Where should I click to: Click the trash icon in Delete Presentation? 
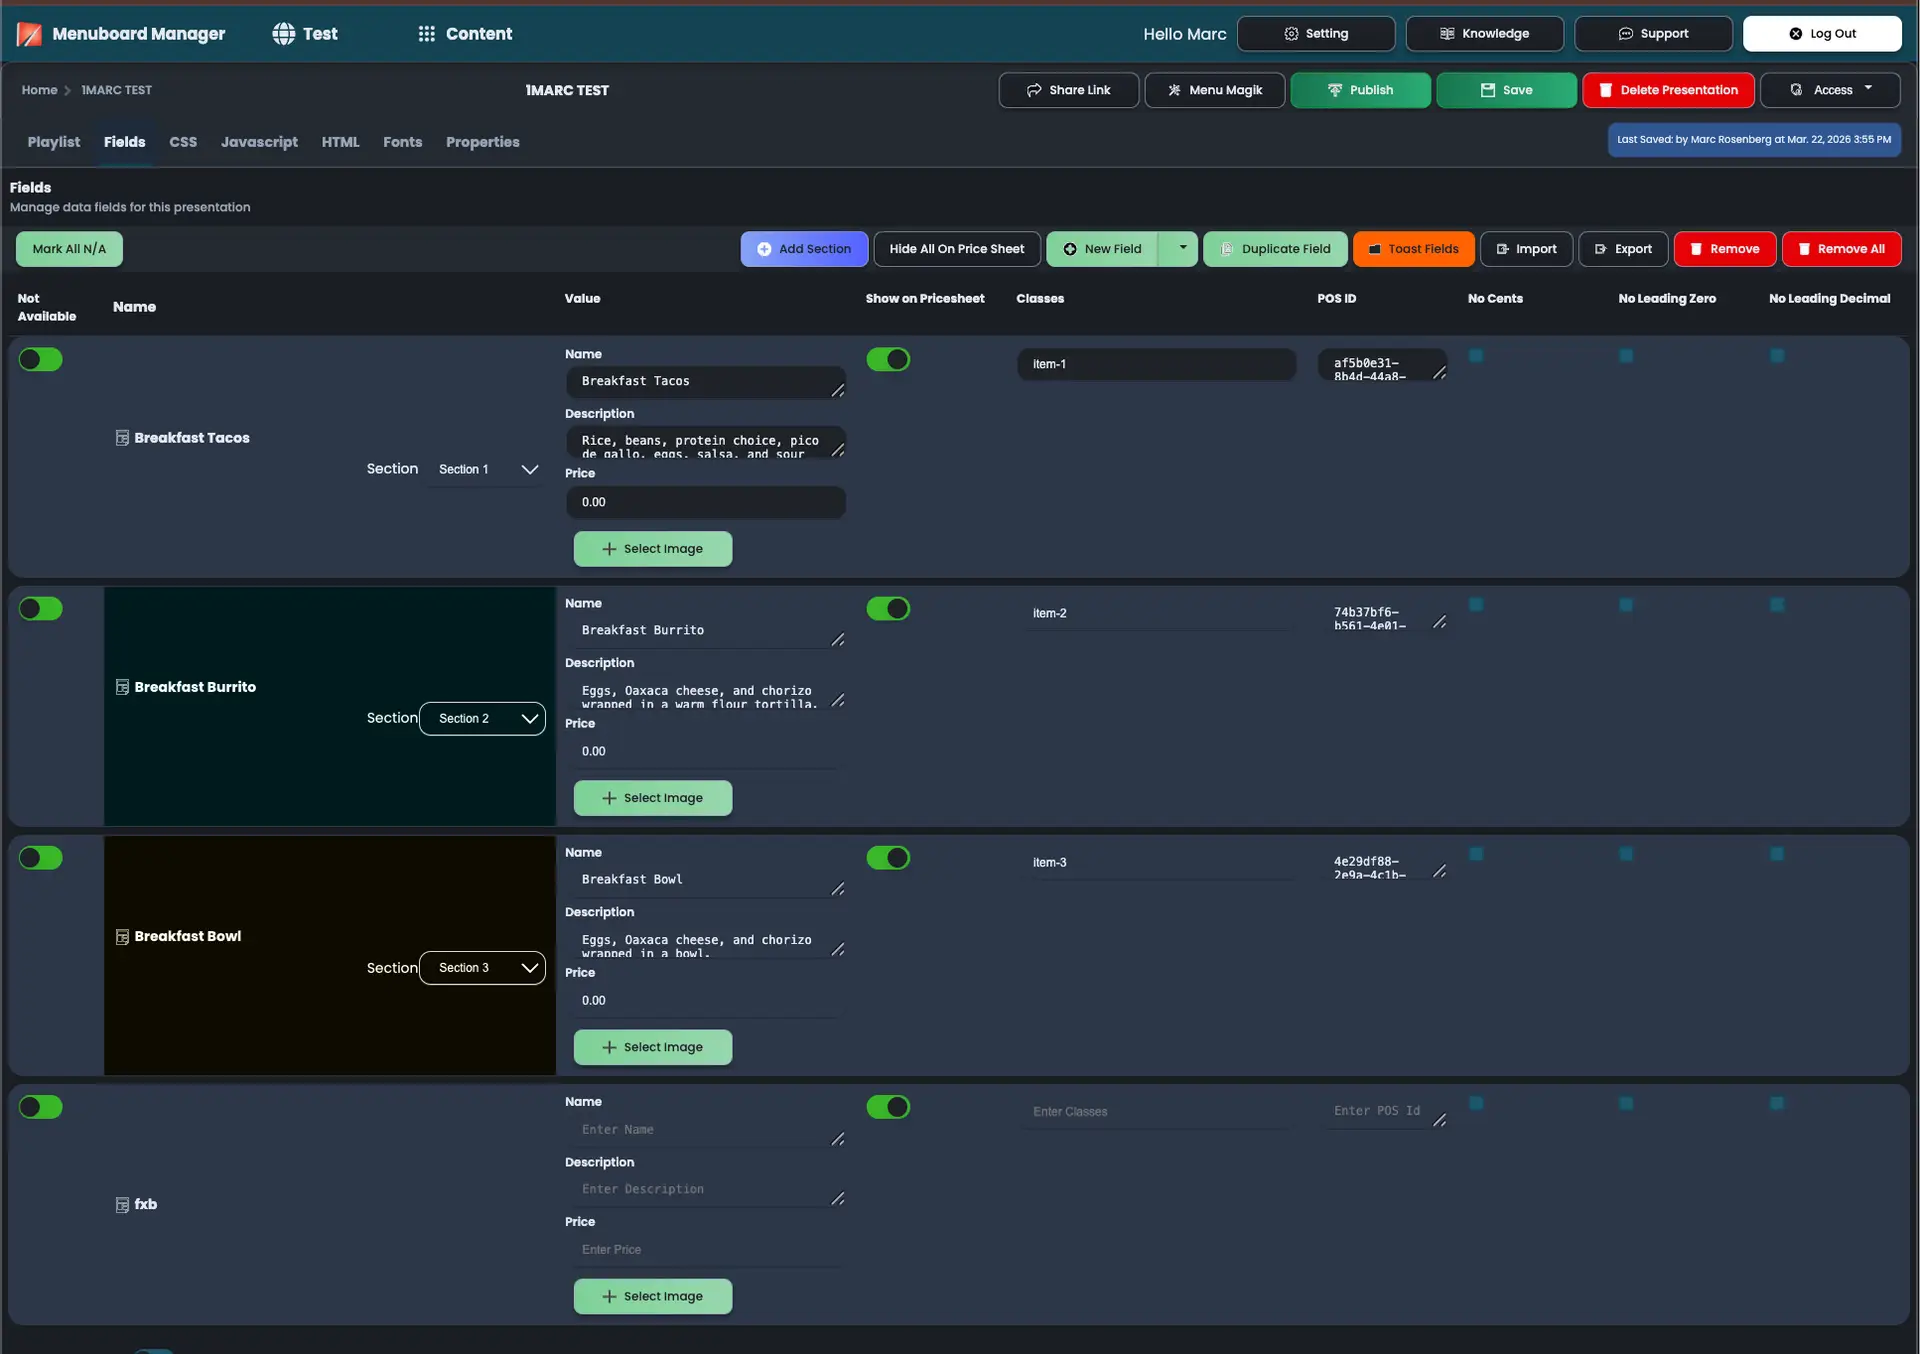(x=1606, y=90)
